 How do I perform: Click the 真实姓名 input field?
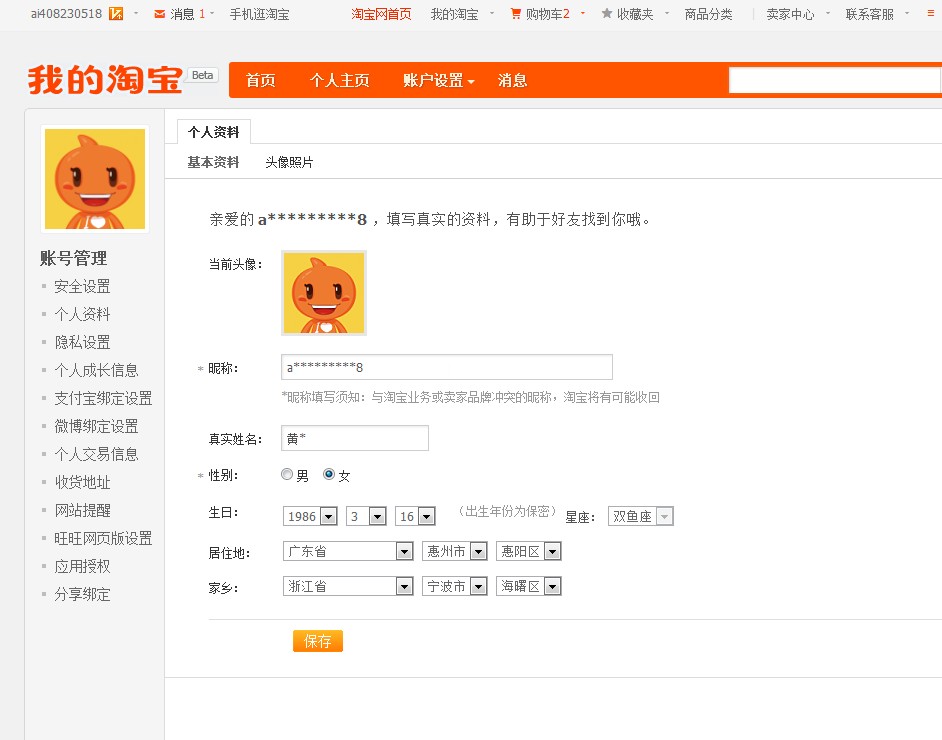point(355,438)
